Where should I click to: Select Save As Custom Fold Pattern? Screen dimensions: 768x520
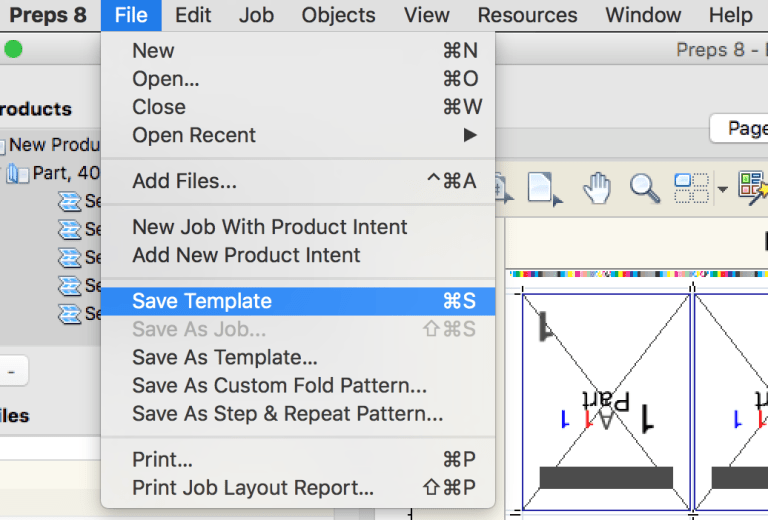click(279, 385)
